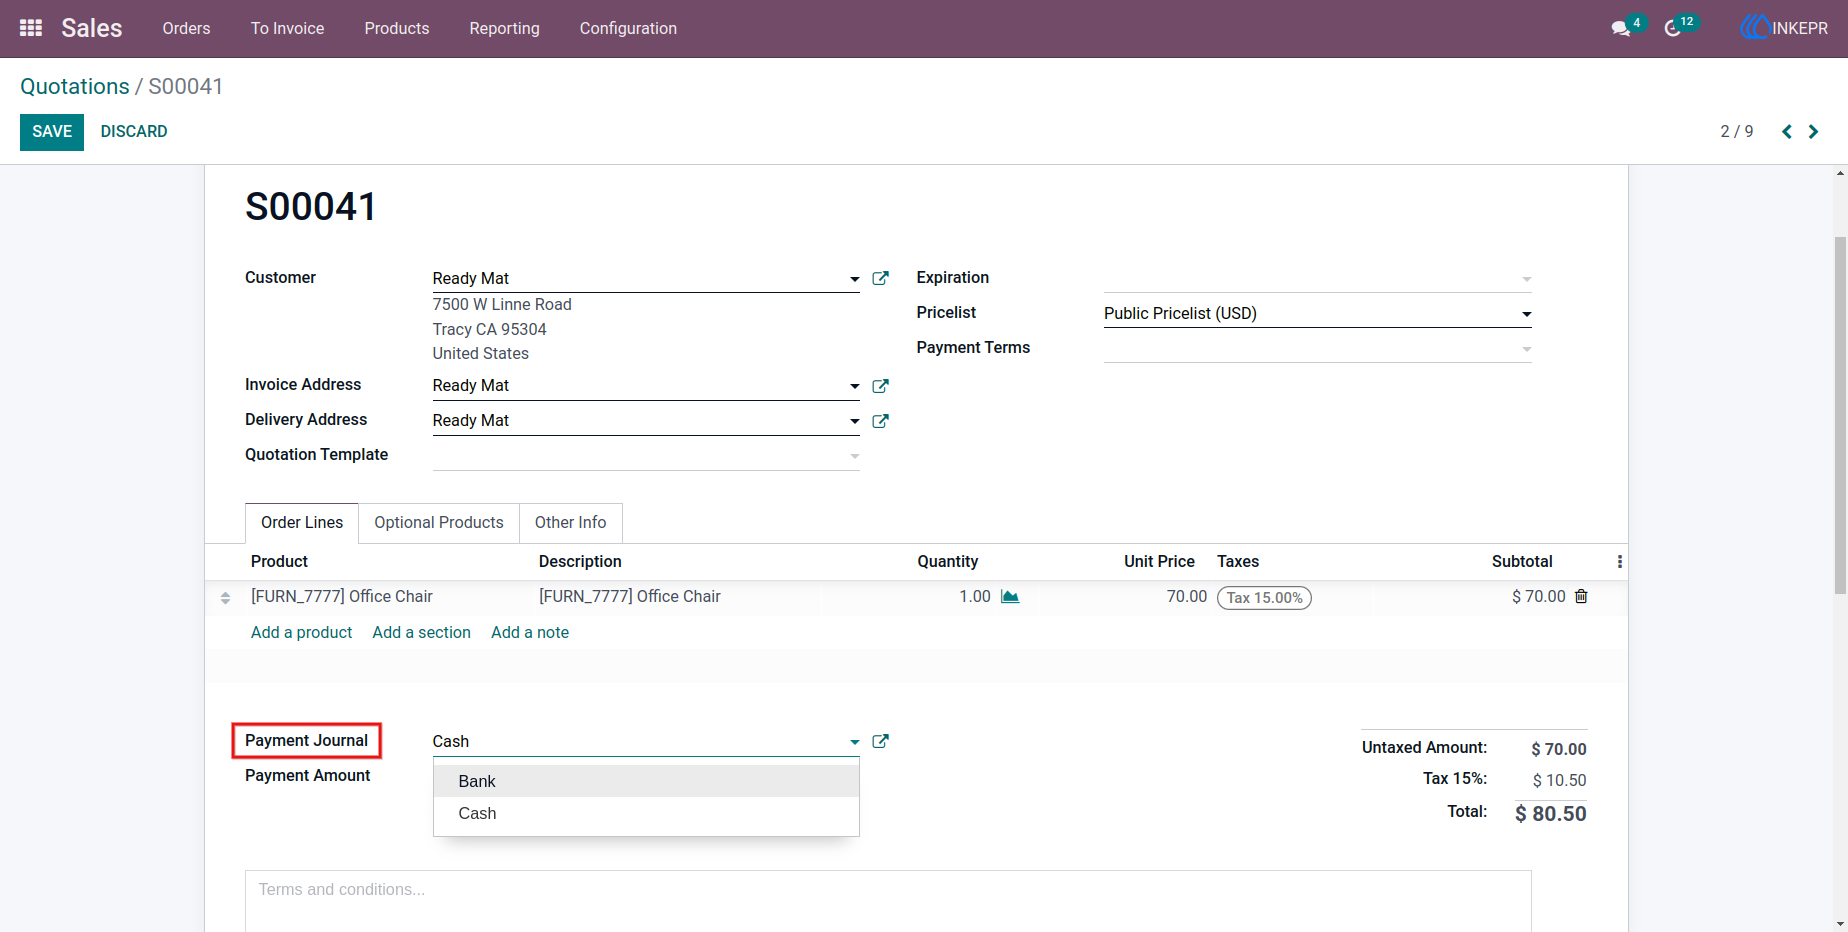Viewport: 1848px width, 932px height.
Task: Open Delivery Address external link icon
Action: click(880, 421)
